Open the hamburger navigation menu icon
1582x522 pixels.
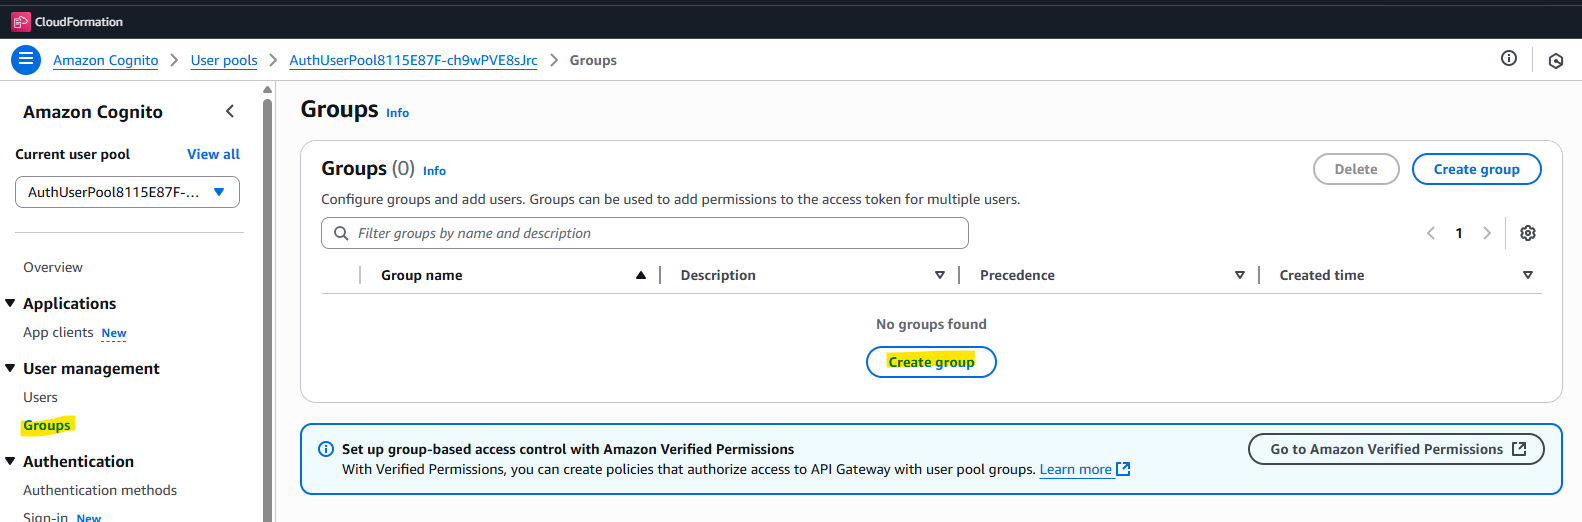click(x=26, y=60)
